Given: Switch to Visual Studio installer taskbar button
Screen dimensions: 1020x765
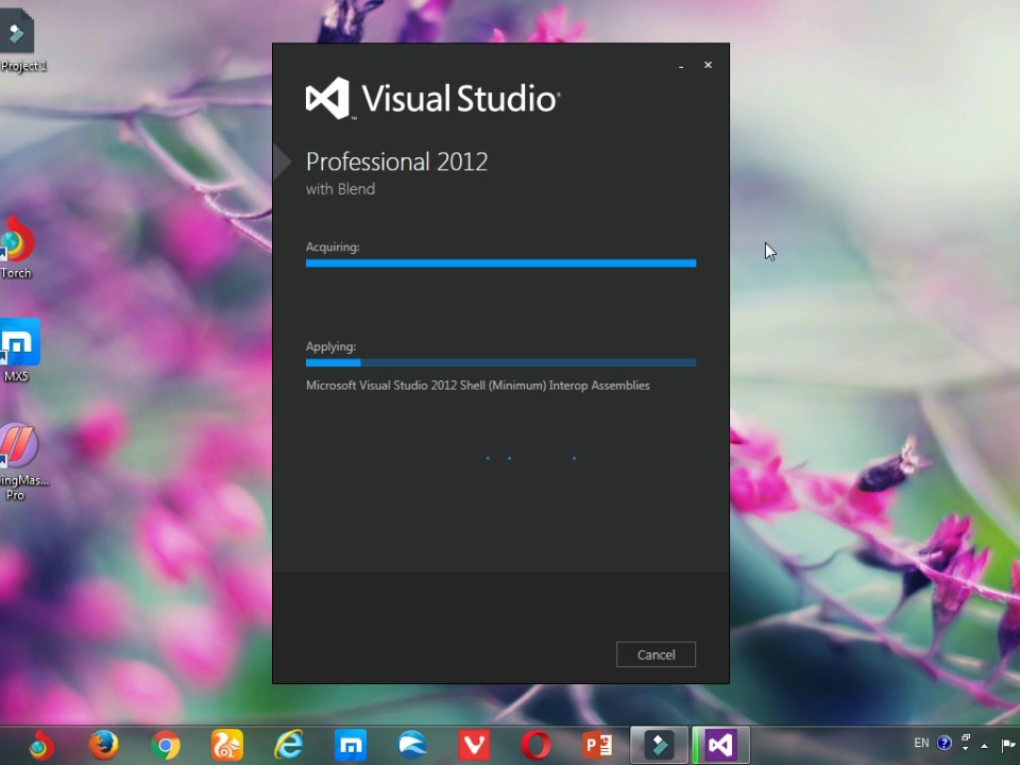Looking at the screenshot, I should (721, 745).
